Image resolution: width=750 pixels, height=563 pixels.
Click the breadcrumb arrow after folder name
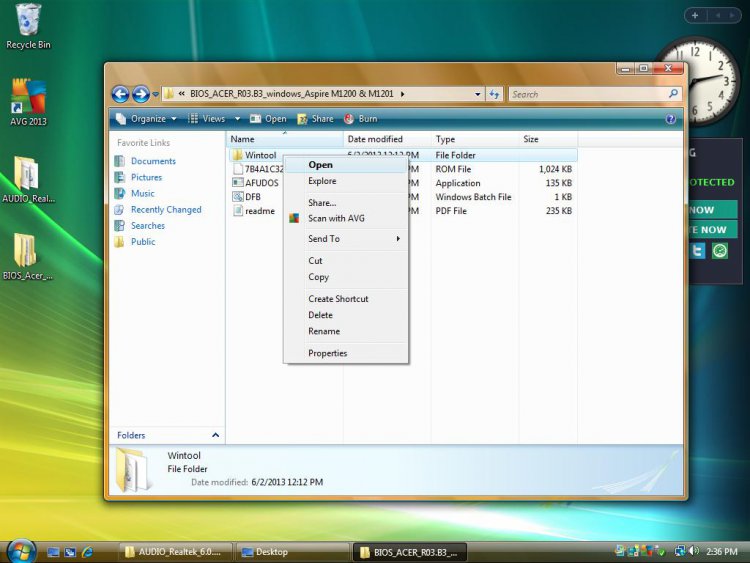tap(403, 94)
